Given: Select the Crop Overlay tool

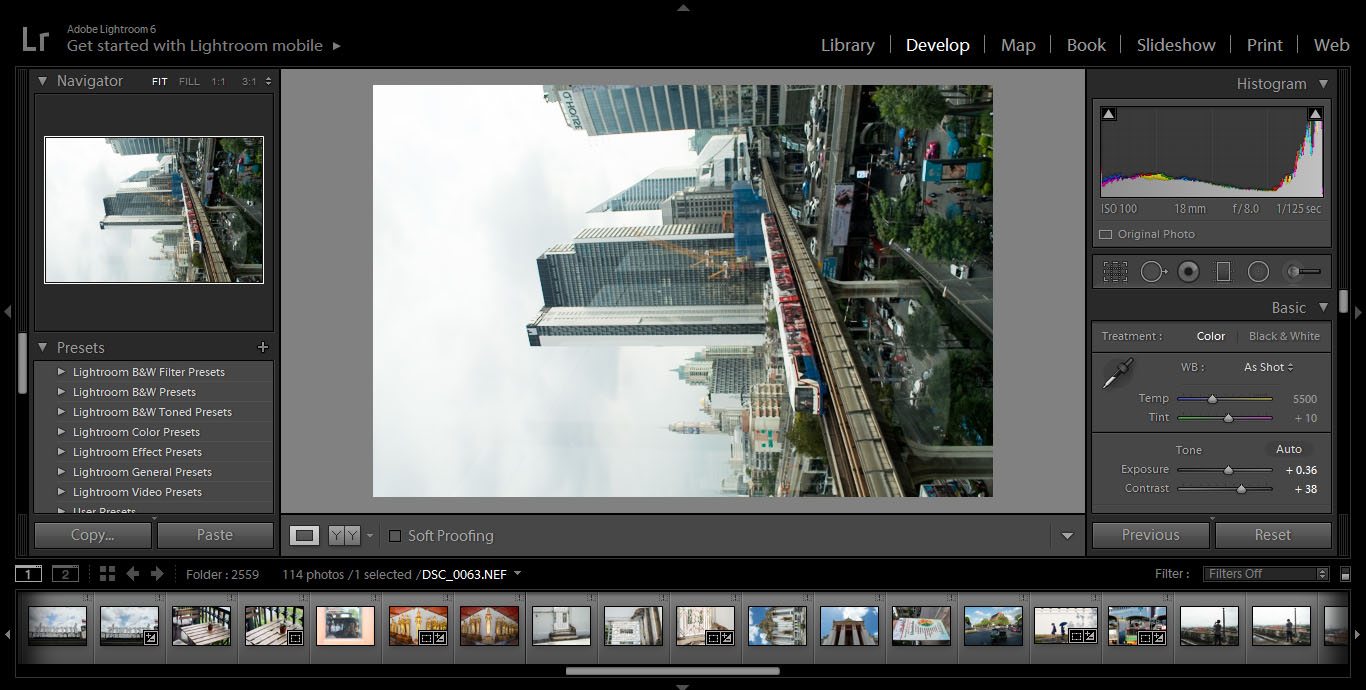Looking at the screenshot, I should coord(1115,270).
